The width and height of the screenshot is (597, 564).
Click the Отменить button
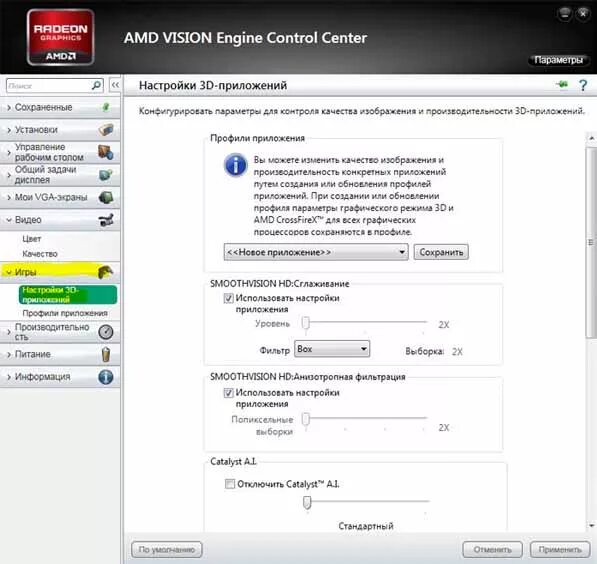(492, 550)
